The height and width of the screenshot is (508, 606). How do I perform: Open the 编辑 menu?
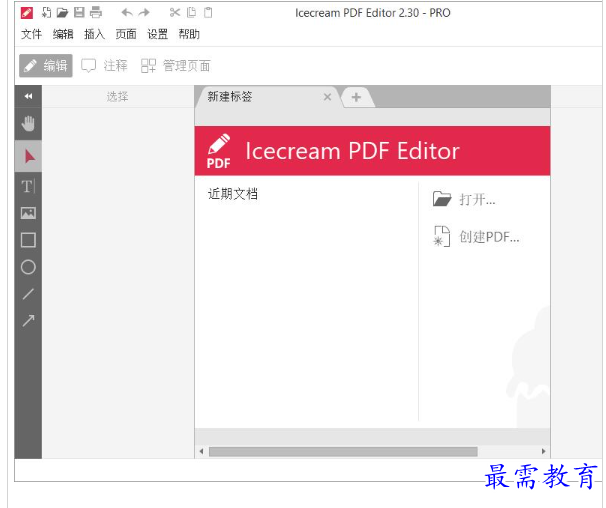click(63, 34)
